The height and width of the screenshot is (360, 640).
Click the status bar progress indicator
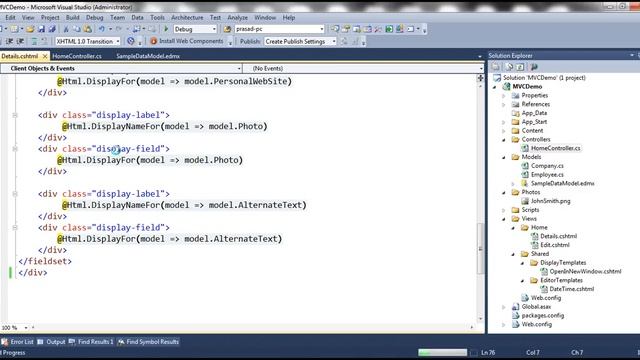[x=442, y=352]
